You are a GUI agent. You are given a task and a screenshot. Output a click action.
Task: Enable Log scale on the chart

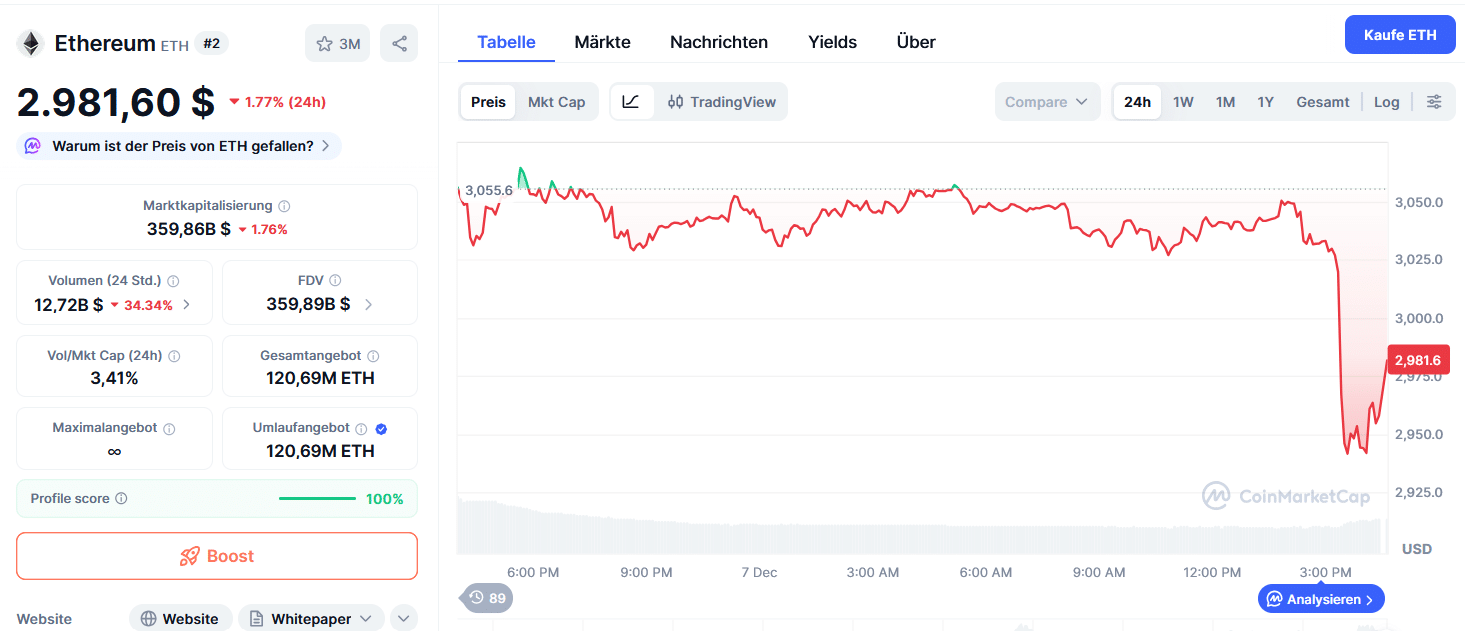pyautogui.click(x=1386, y=101)
